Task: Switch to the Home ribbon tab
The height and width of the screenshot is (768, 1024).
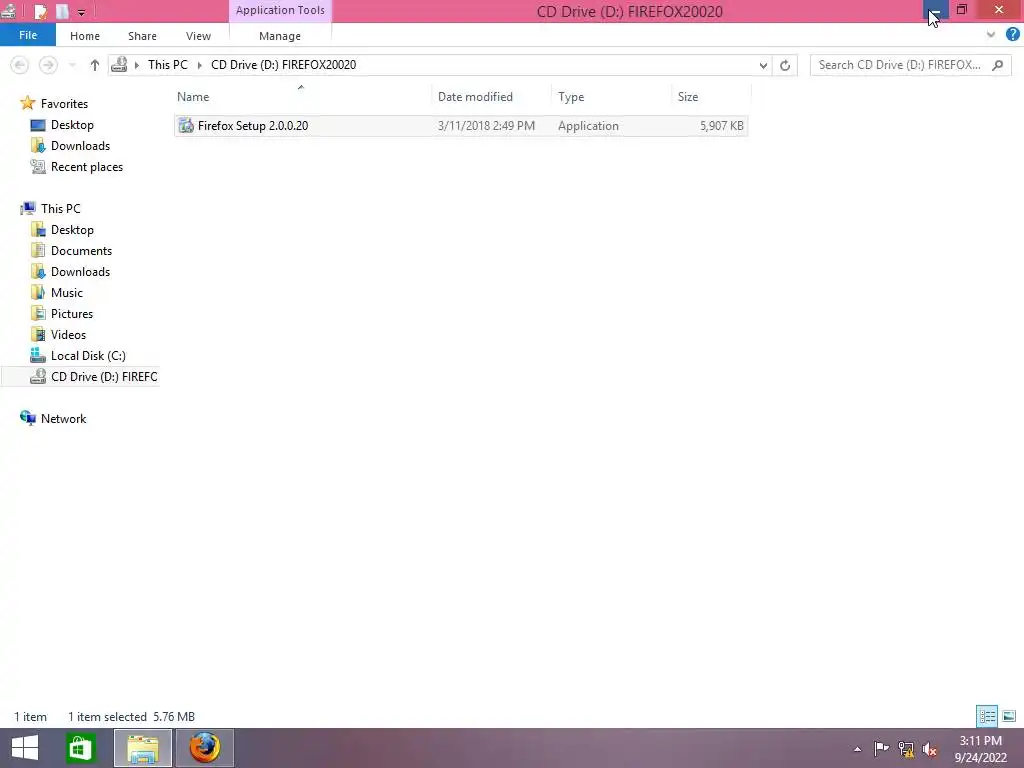Action: [85, 36]
